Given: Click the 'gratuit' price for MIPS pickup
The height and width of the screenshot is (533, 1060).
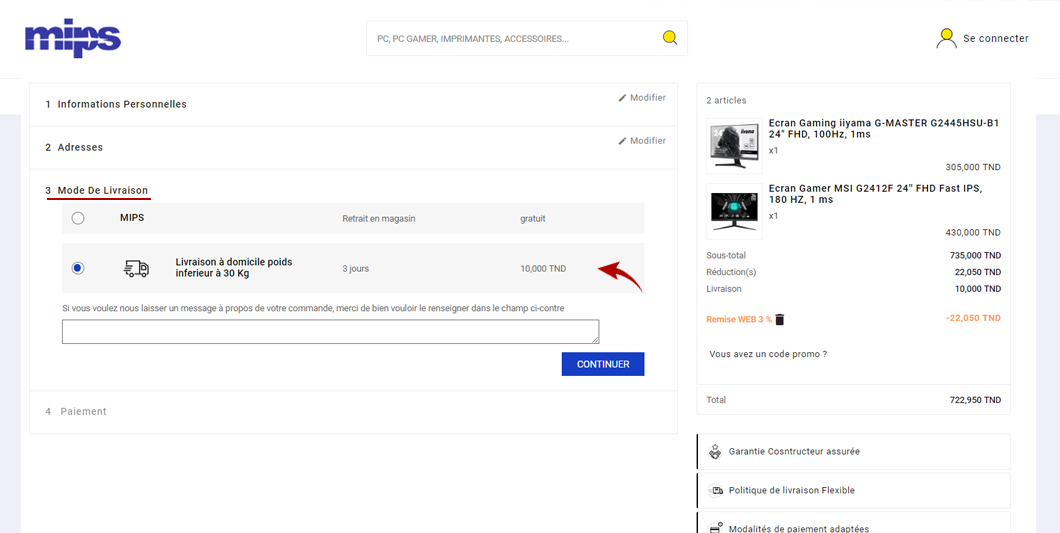Looking at the screenshot, I should coord(533,218).
